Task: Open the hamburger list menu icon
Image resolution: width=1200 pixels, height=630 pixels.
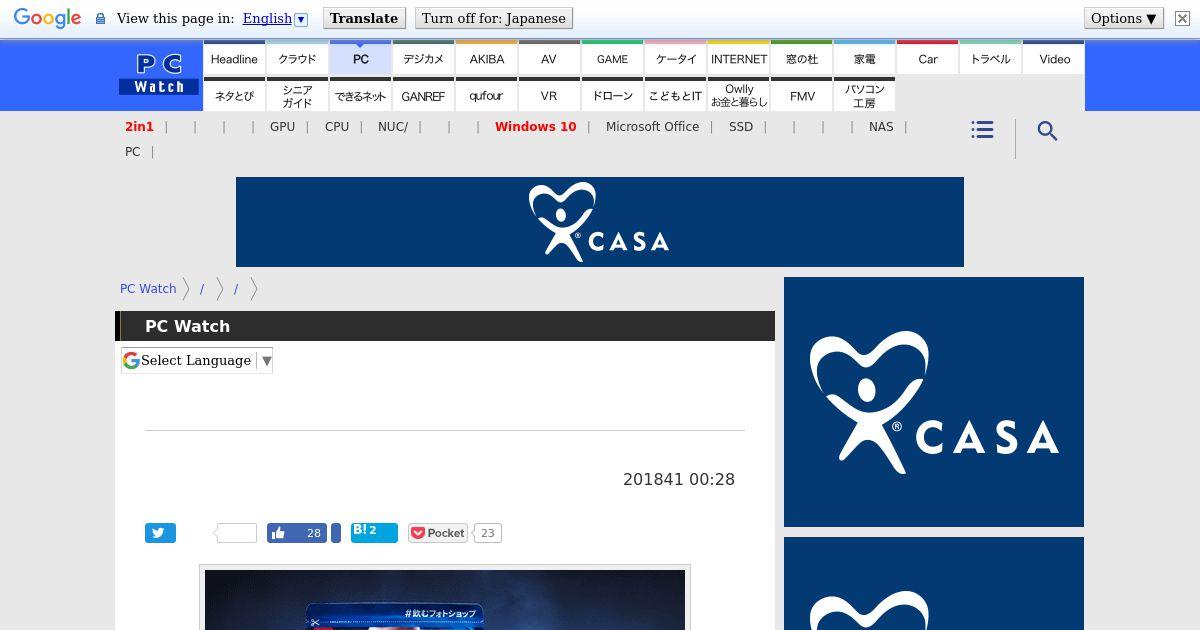Action: pos(982,130)
